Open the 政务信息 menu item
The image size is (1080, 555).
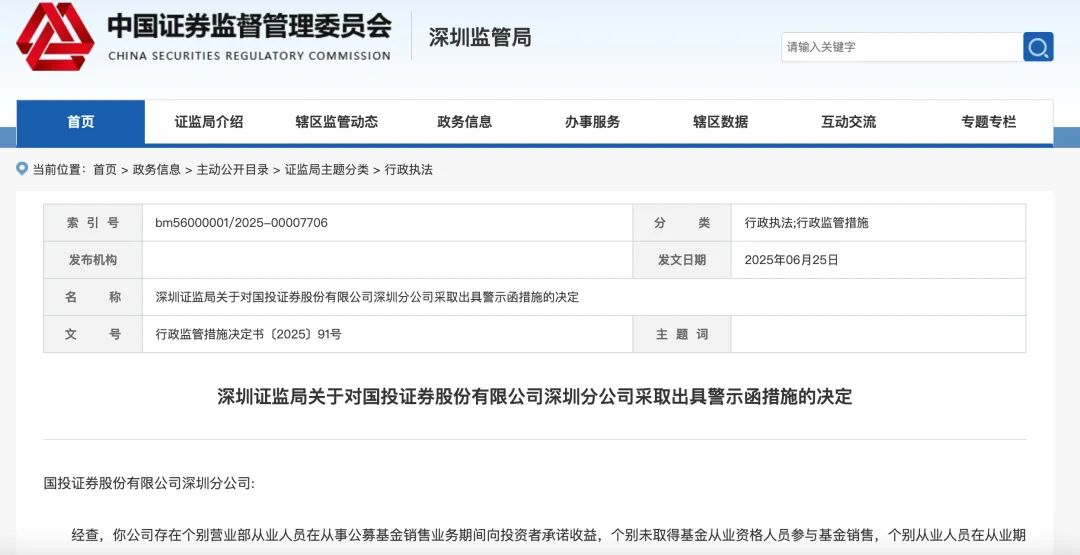(x=465, y=122)
